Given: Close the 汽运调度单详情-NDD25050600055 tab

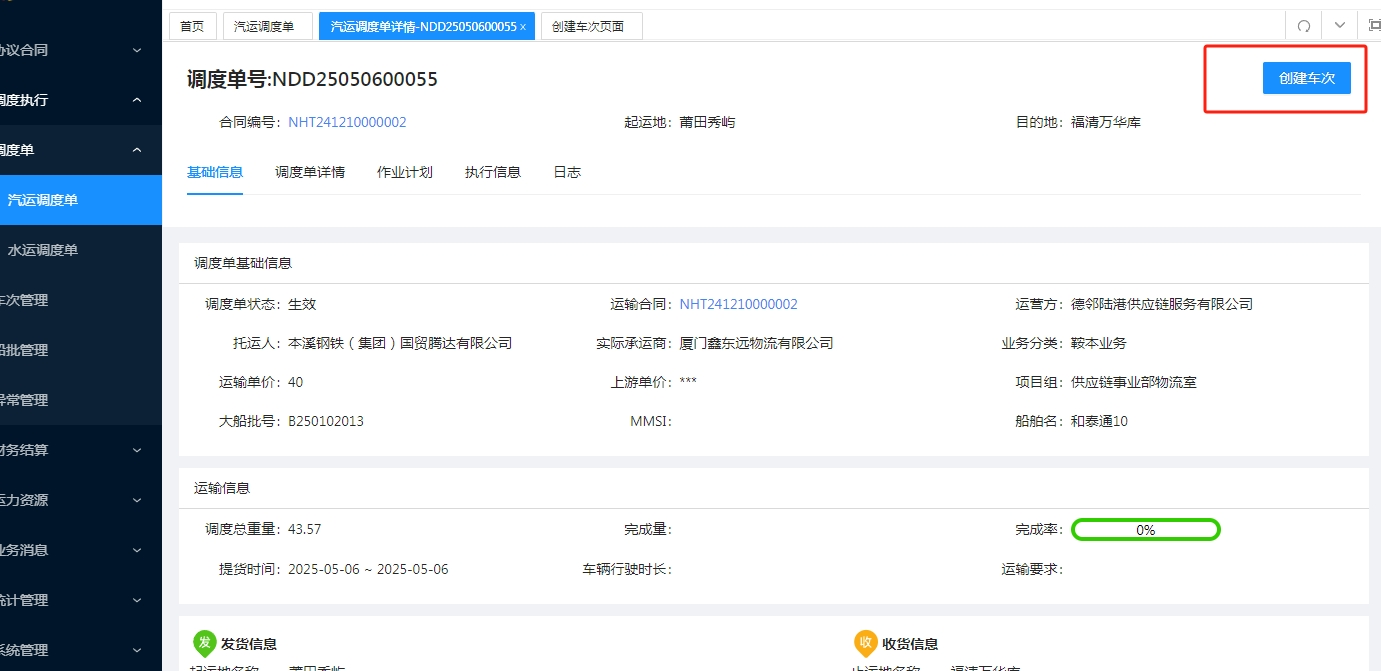Looking at the screenshot, I should (523, 27).
